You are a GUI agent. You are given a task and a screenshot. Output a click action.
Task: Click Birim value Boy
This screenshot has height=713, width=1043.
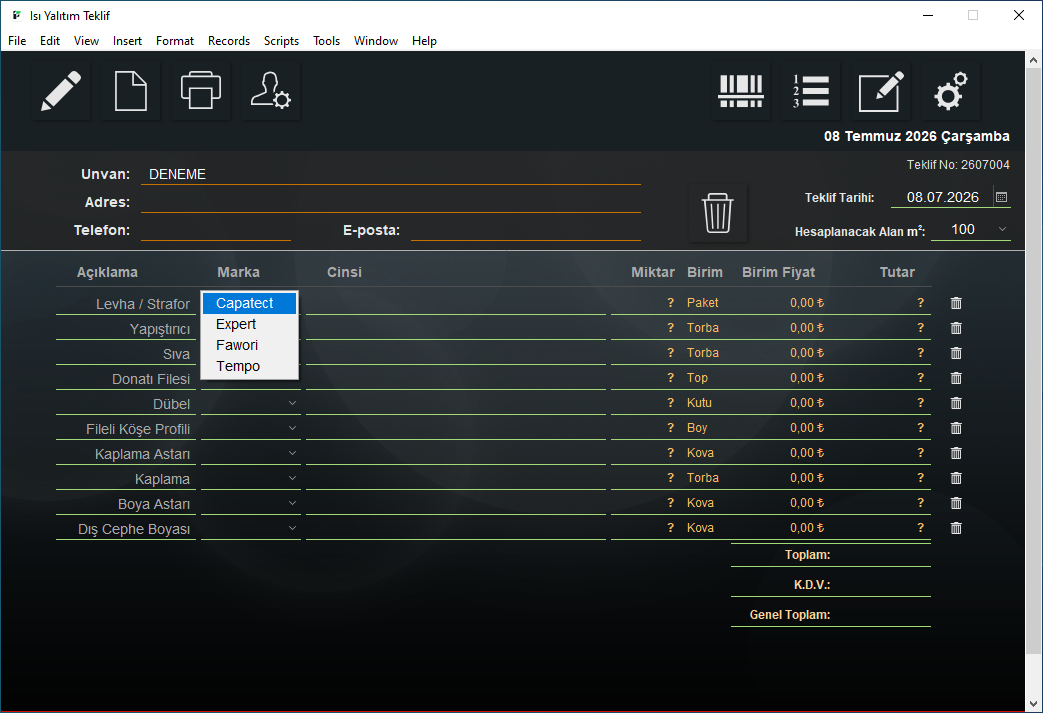click(696, 428)
